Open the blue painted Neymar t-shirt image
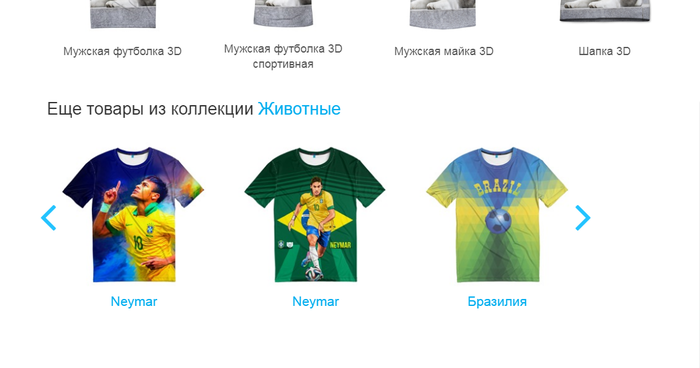This screenshot has height=368, width=700. [x=133, y=214]
